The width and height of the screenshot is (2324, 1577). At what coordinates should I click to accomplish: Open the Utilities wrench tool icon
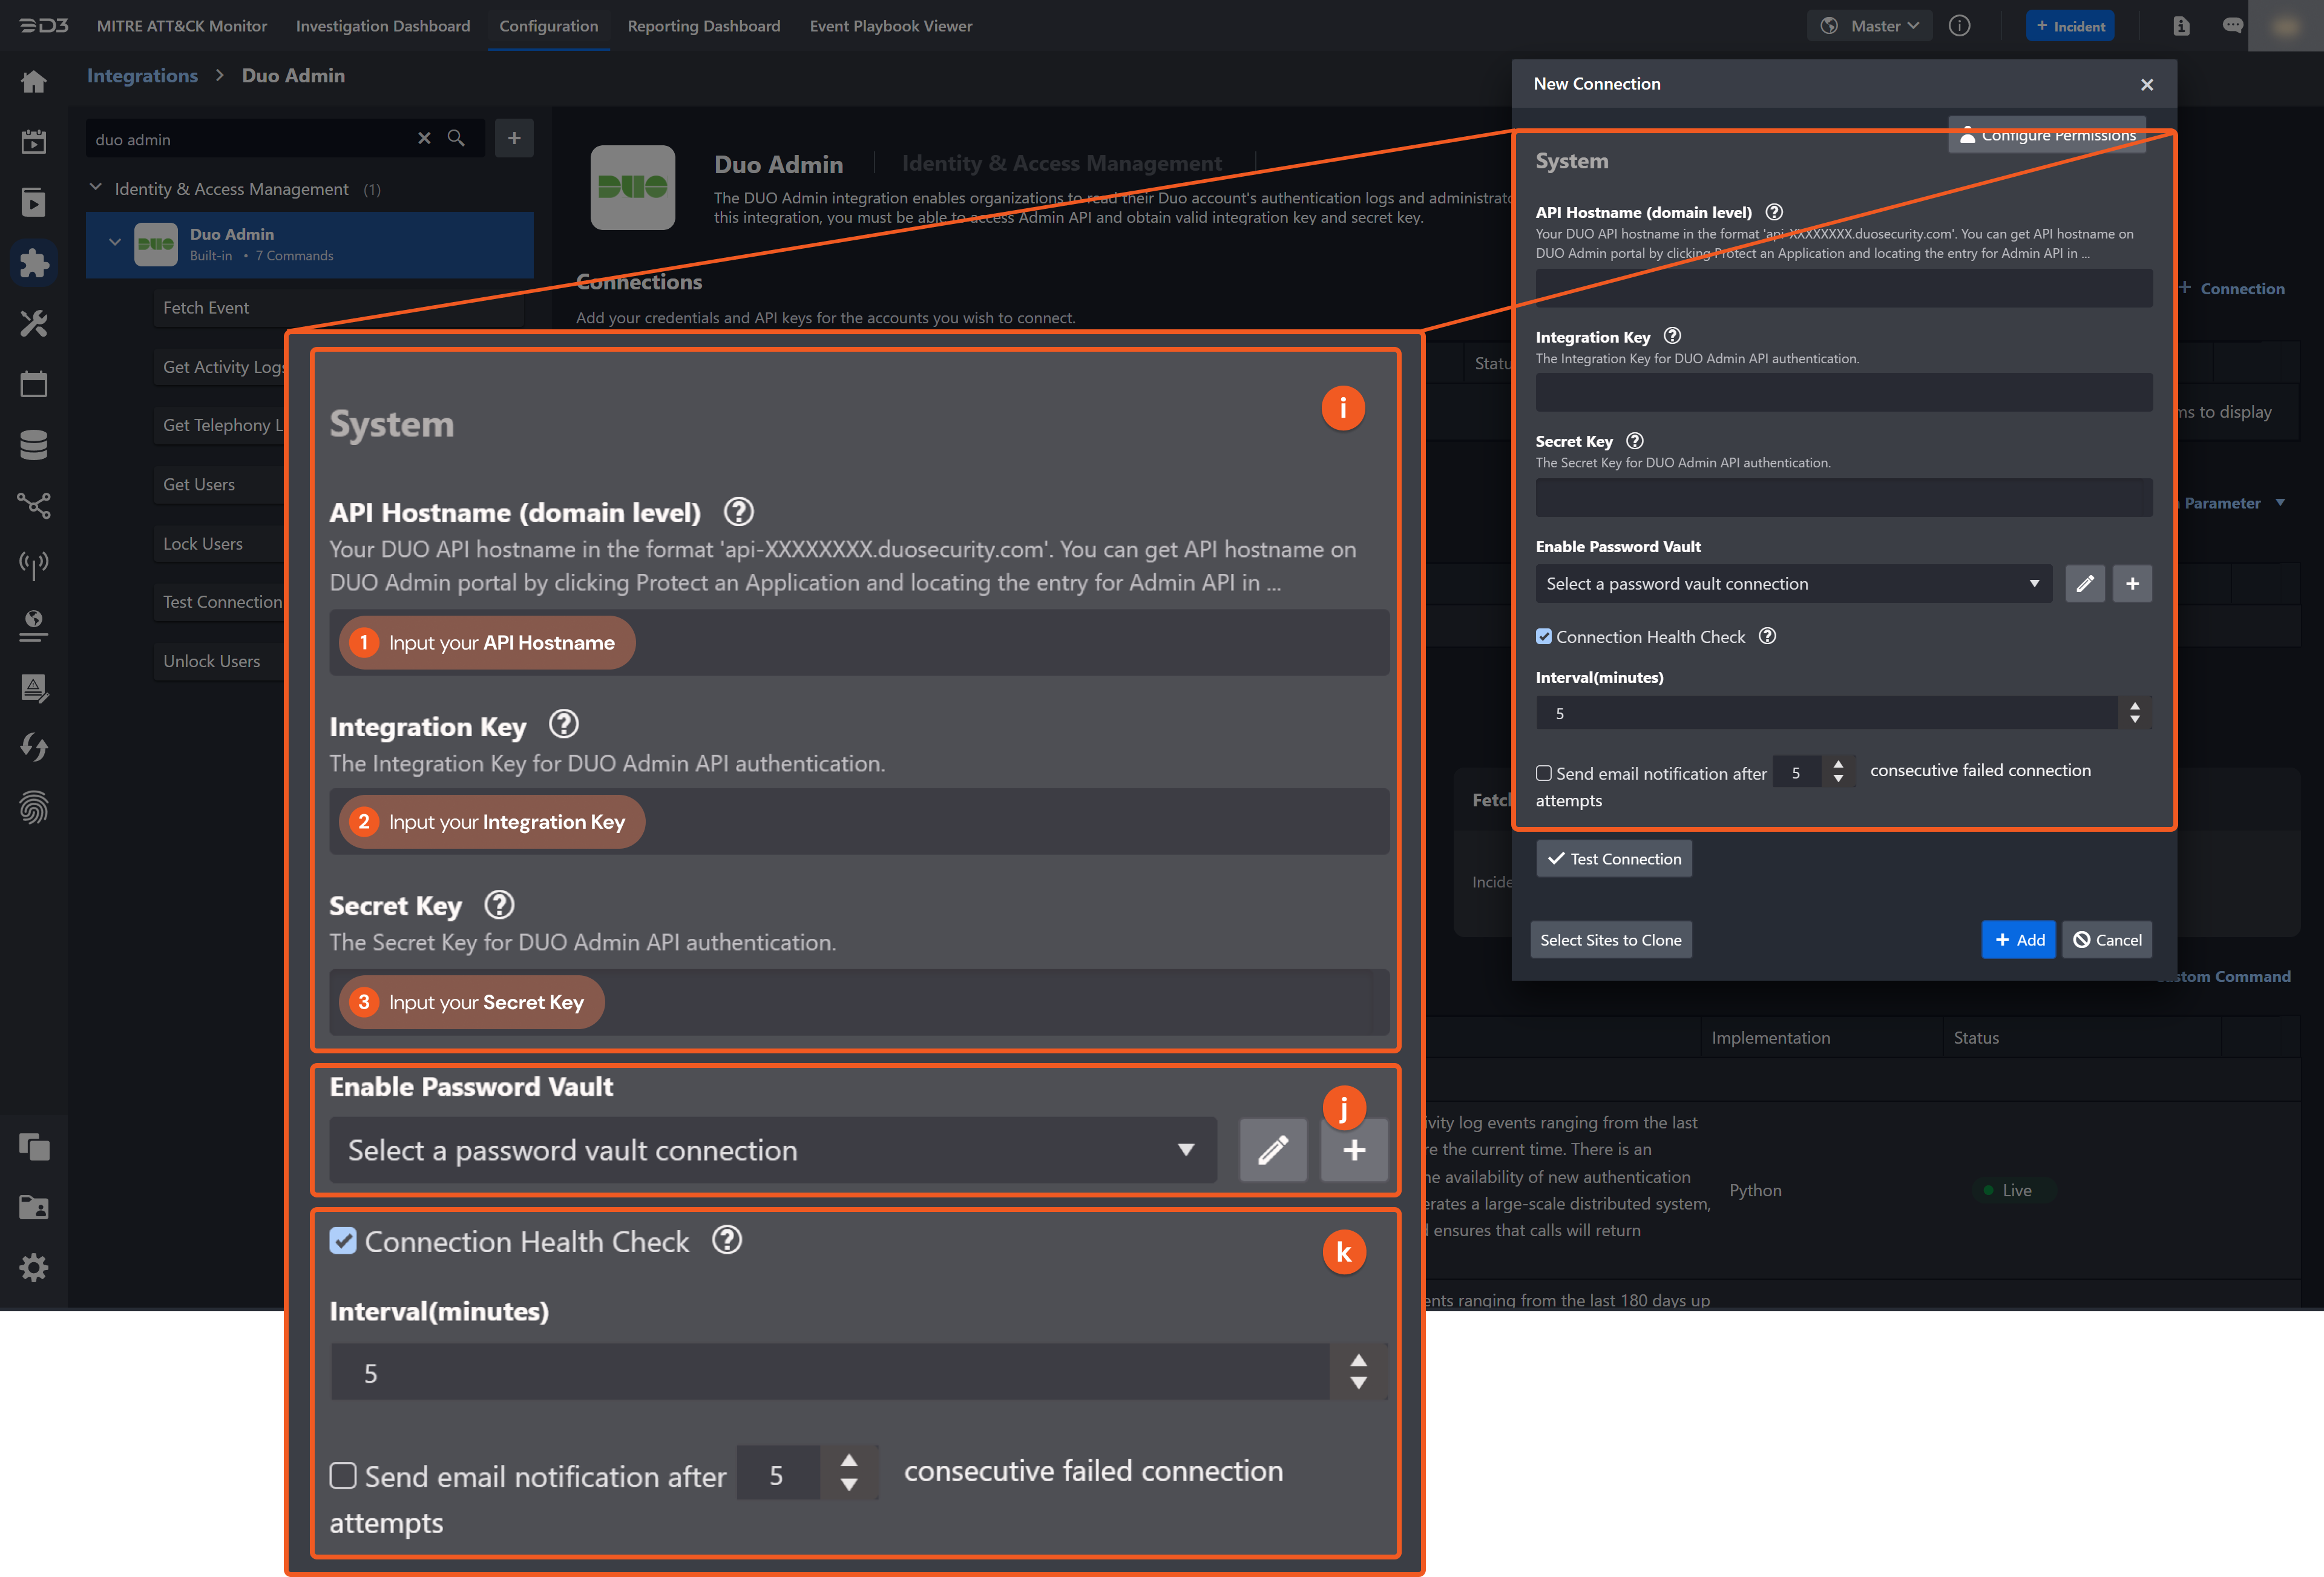(x=34, y=323)
